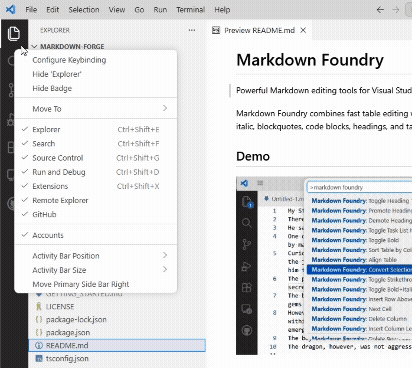The width and height of the screenshot is (412, 368).
Task: Click VS Code logo in demo image
Action: [244, 183]
